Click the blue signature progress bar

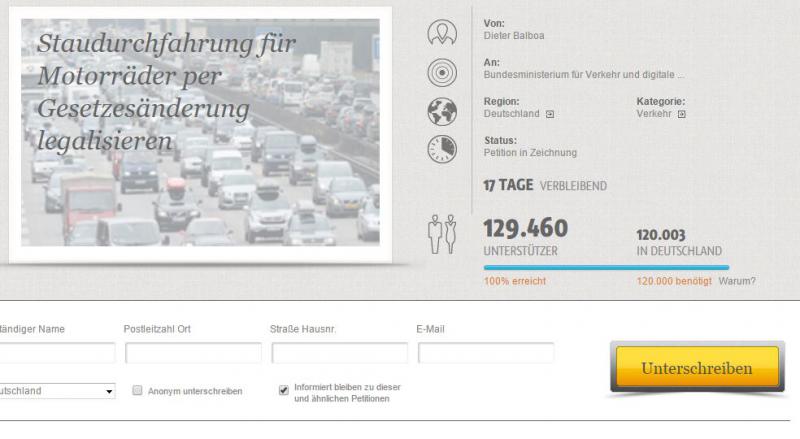(606, 267)
